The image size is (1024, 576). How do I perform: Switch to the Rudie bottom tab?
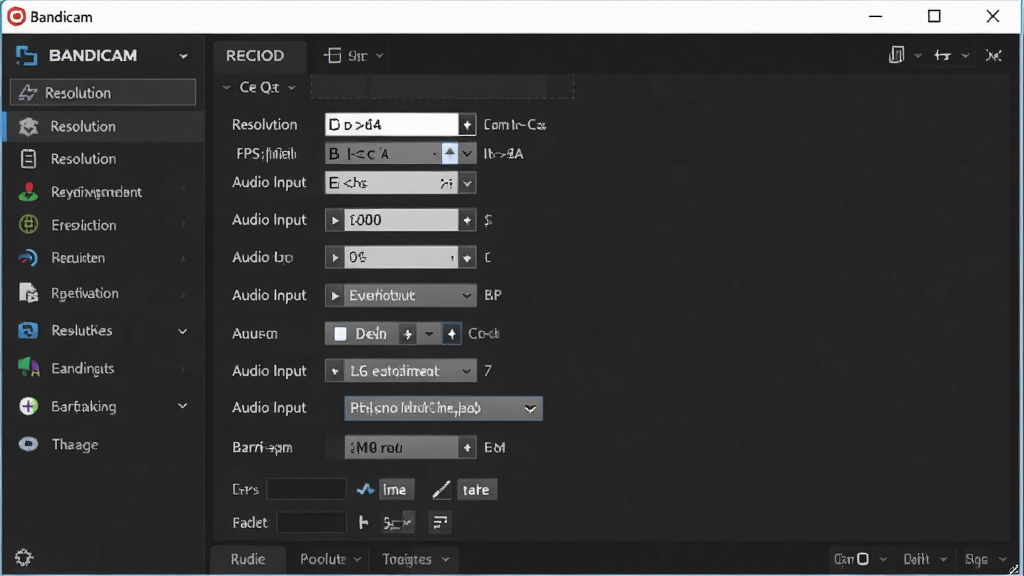click(x=248, y=559)
